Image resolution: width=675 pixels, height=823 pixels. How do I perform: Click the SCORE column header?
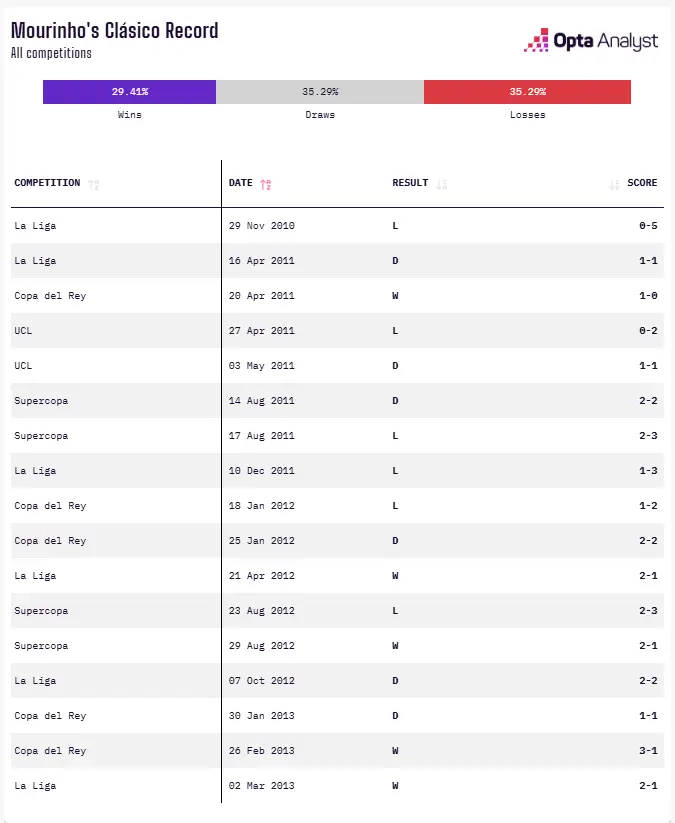(x=642, y=183)
